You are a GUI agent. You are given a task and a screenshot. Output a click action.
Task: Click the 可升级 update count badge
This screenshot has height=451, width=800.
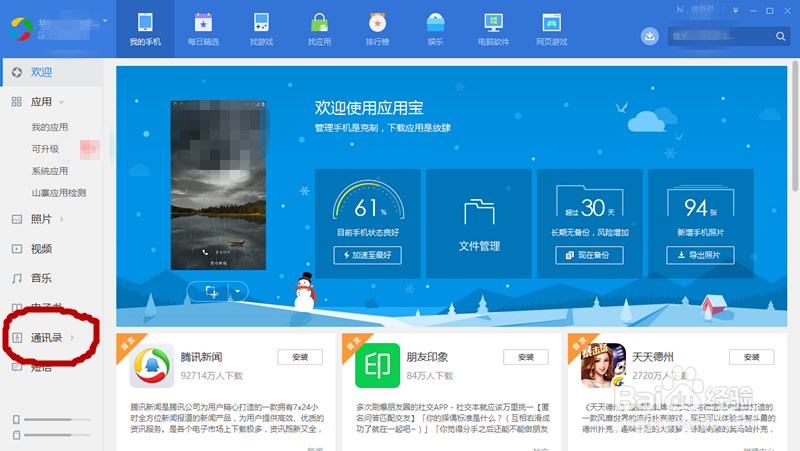89,149
